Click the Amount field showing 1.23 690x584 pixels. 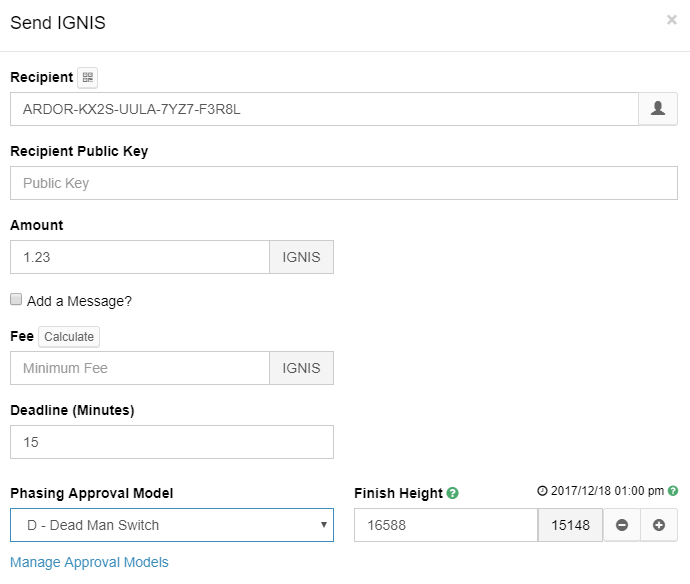[140, 257]
